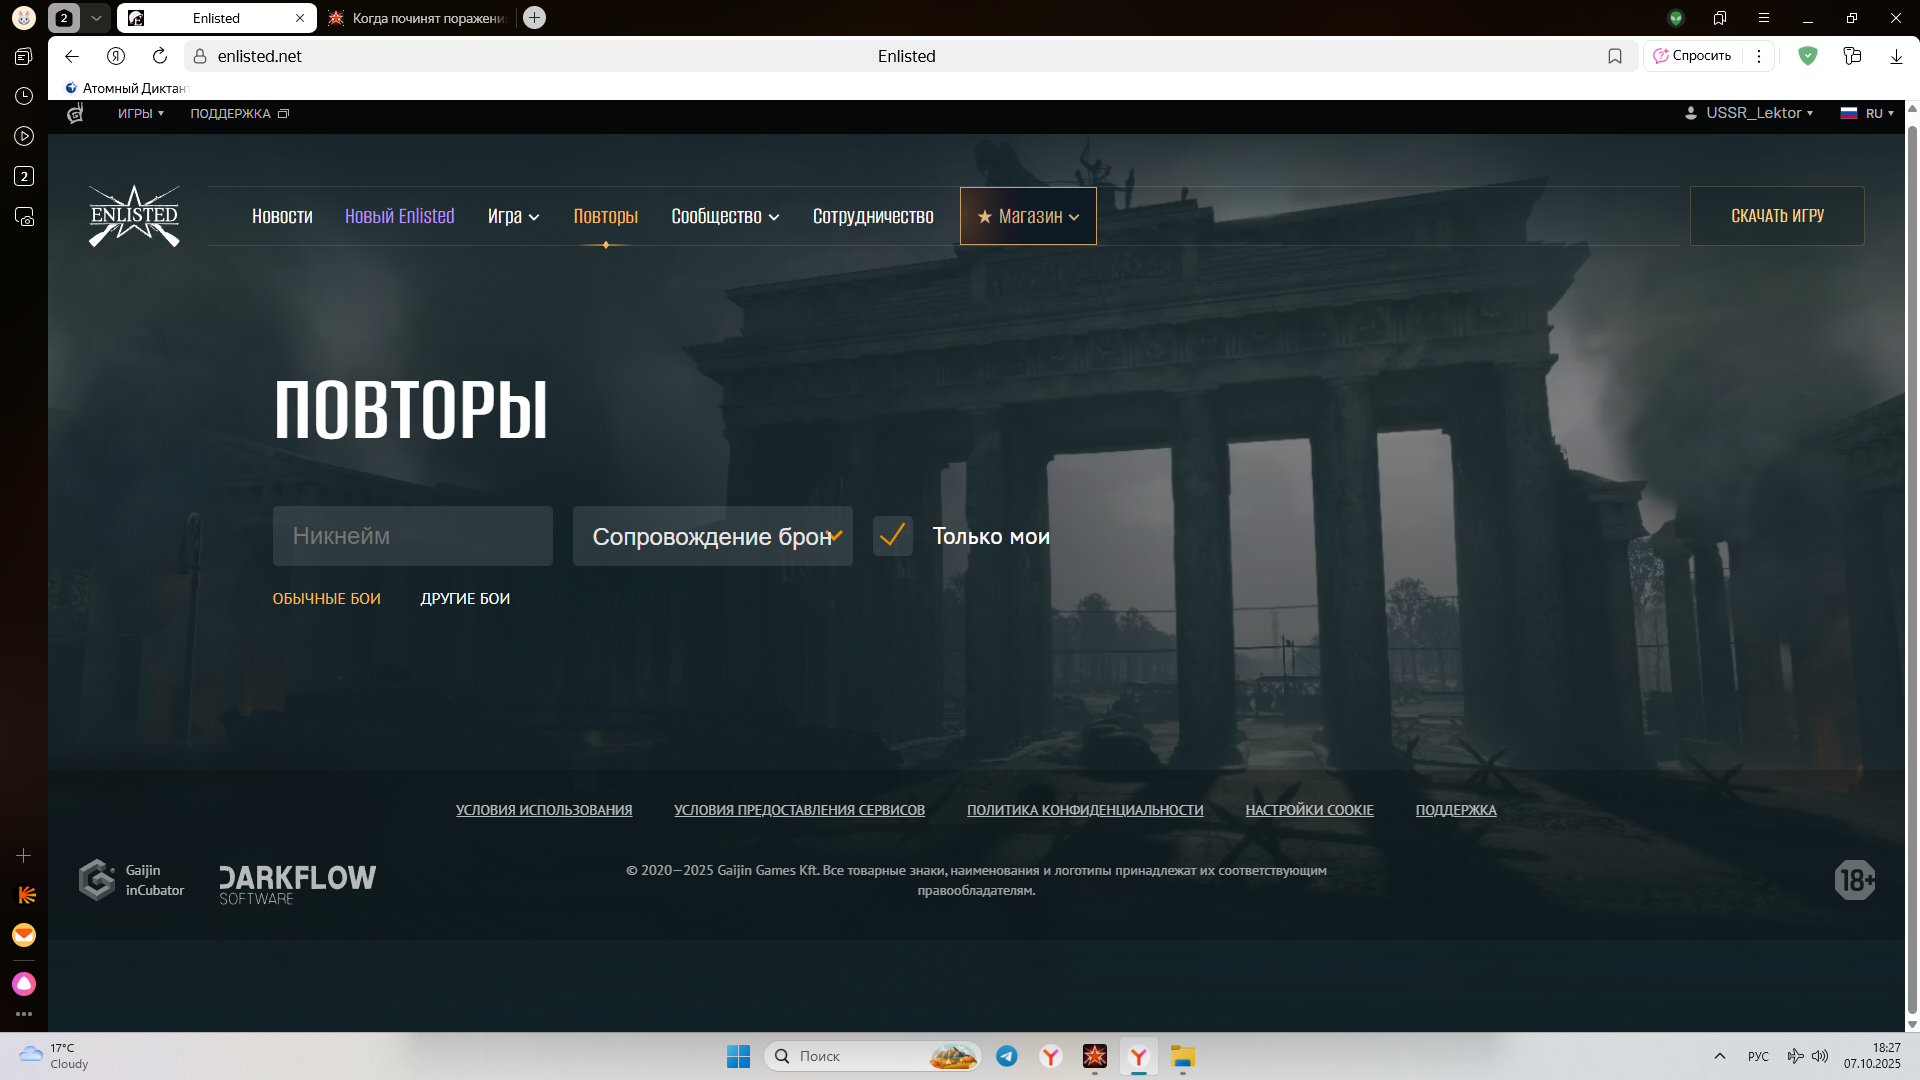
Task: Reload the page with refresh icon
Action: (x=159, y=56)
